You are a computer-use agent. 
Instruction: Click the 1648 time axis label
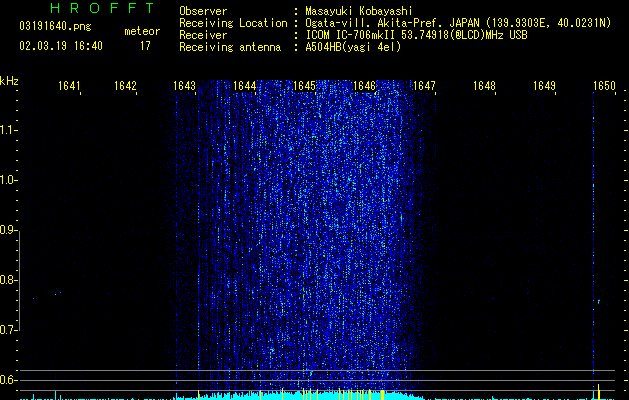tap(484, 86)
